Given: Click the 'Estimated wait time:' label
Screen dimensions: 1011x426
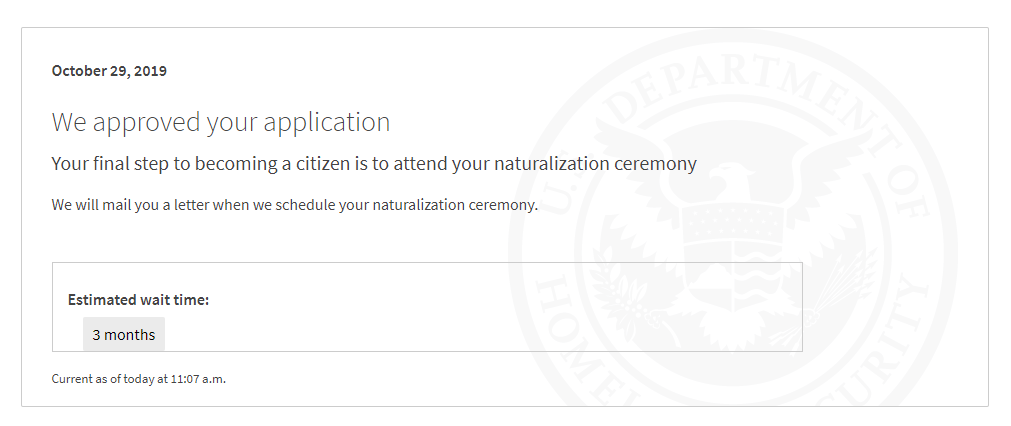Looking at the screenshot, I should (138, 300).
